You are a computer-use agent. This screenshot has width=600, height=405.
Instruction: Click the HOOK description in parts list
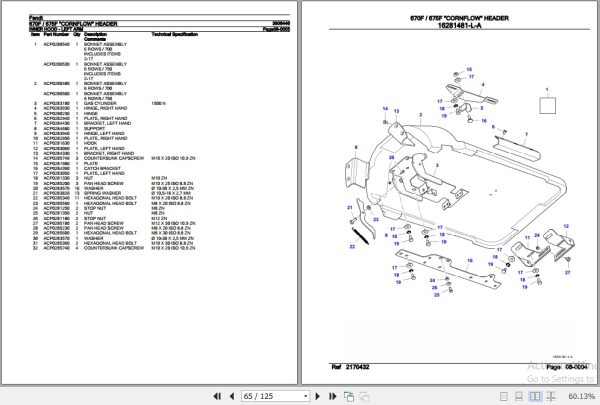click(x=90, y=143)
